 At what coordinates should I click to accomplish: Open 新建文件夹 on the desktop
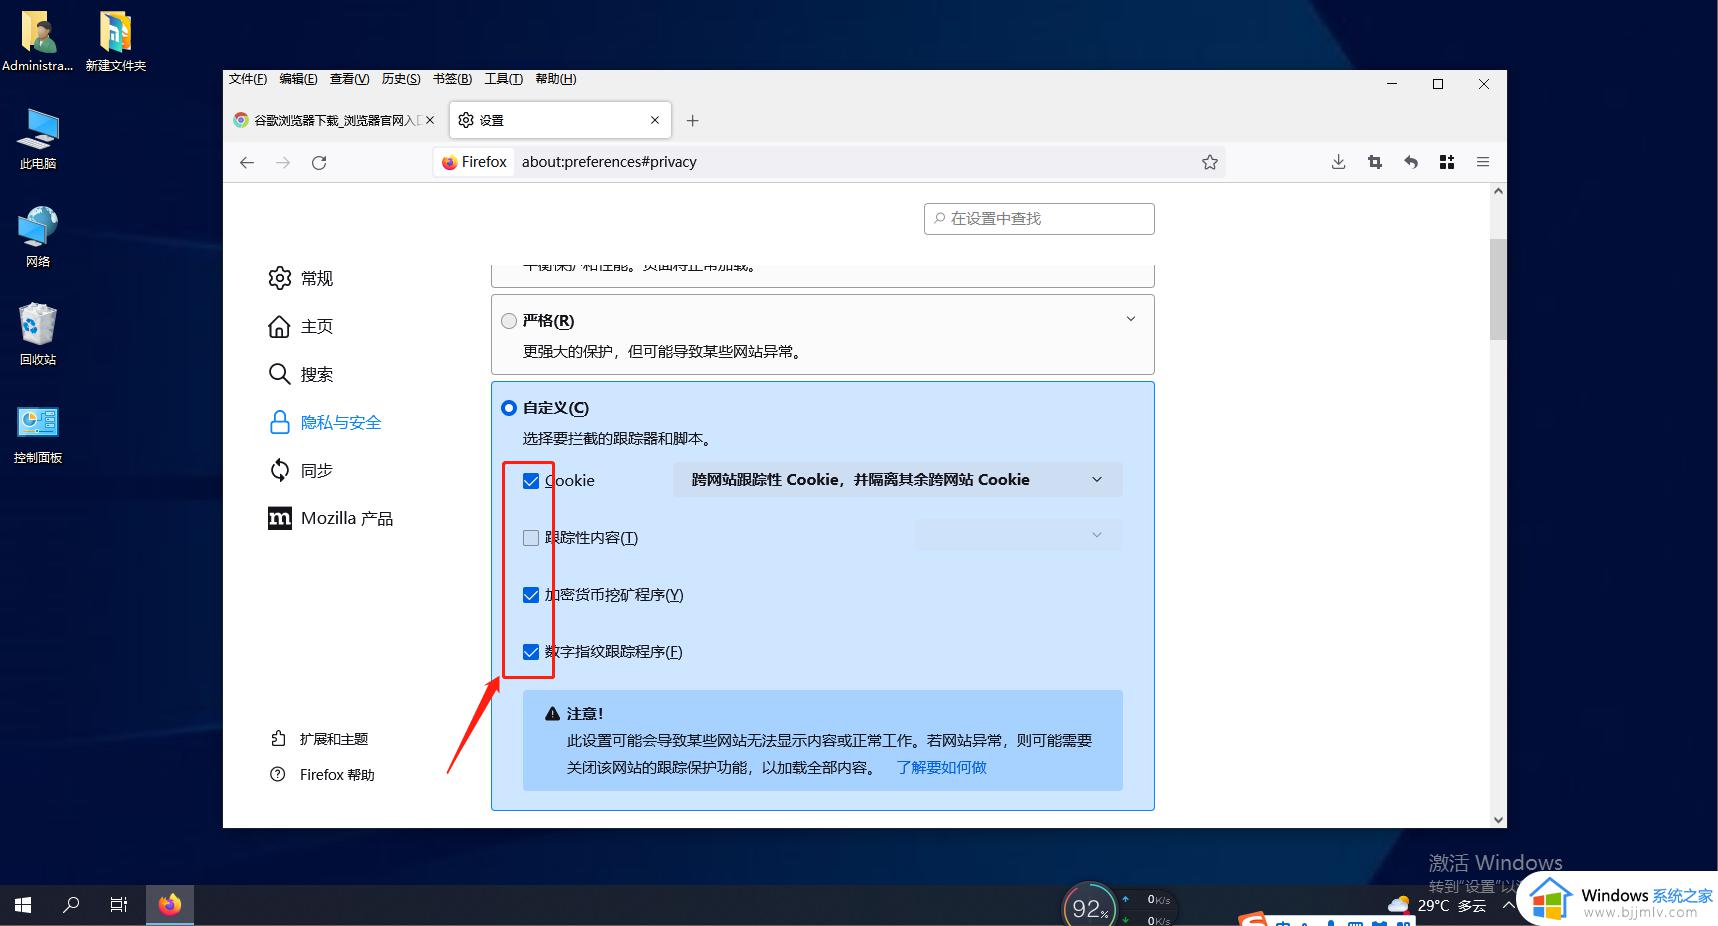coord(116,42)
